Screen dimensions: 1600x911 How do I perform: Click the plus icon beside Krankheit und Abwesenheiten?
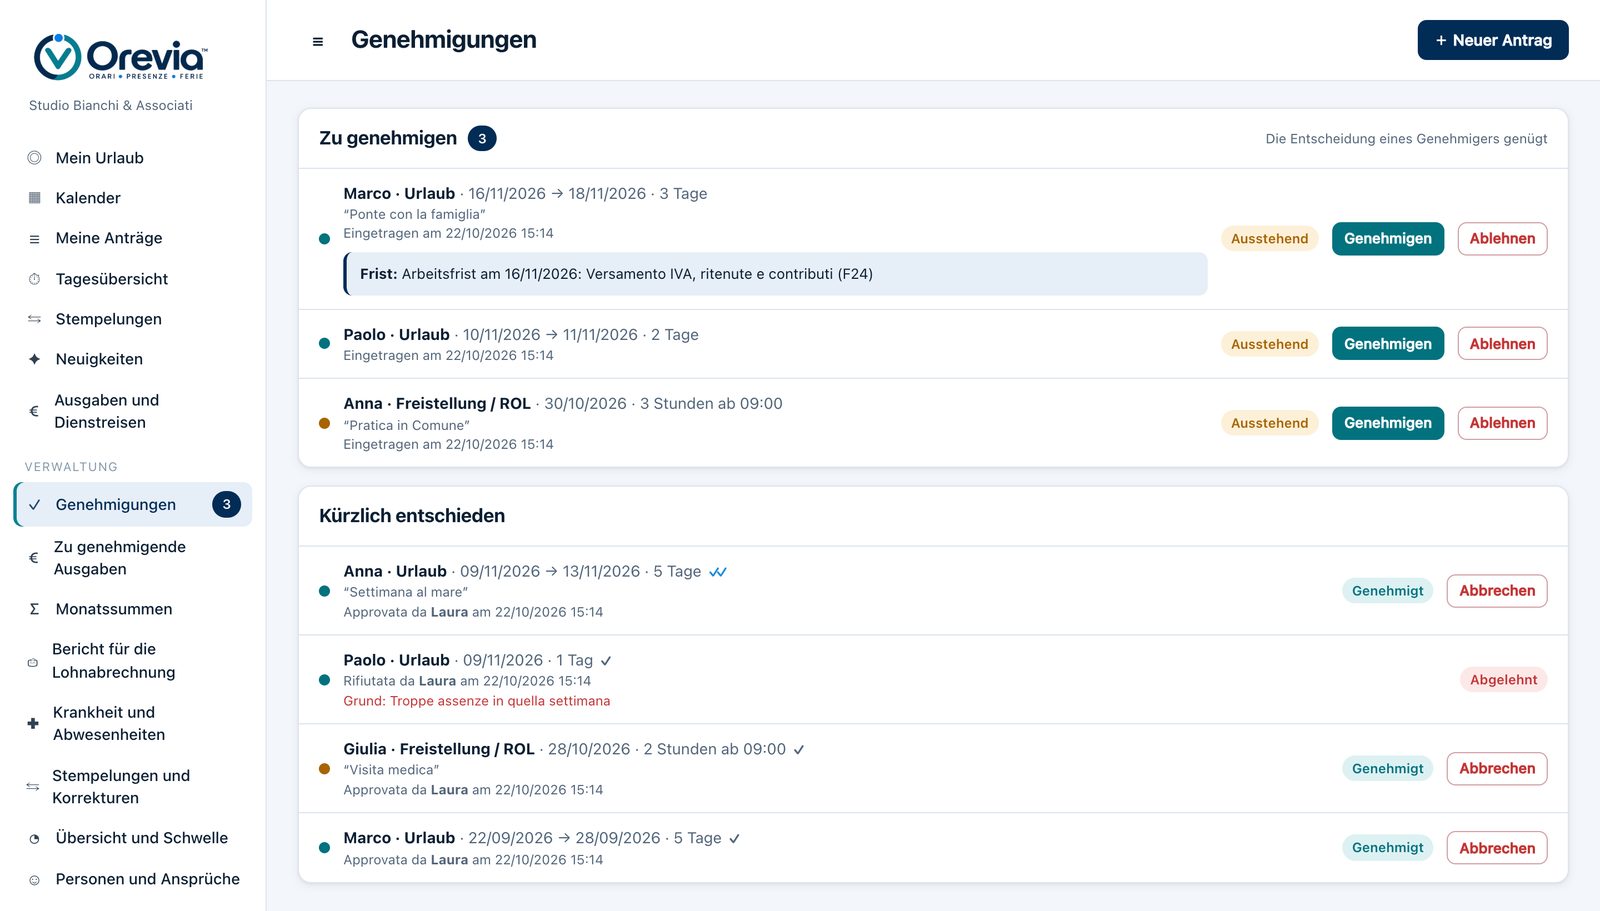point(33,723)
